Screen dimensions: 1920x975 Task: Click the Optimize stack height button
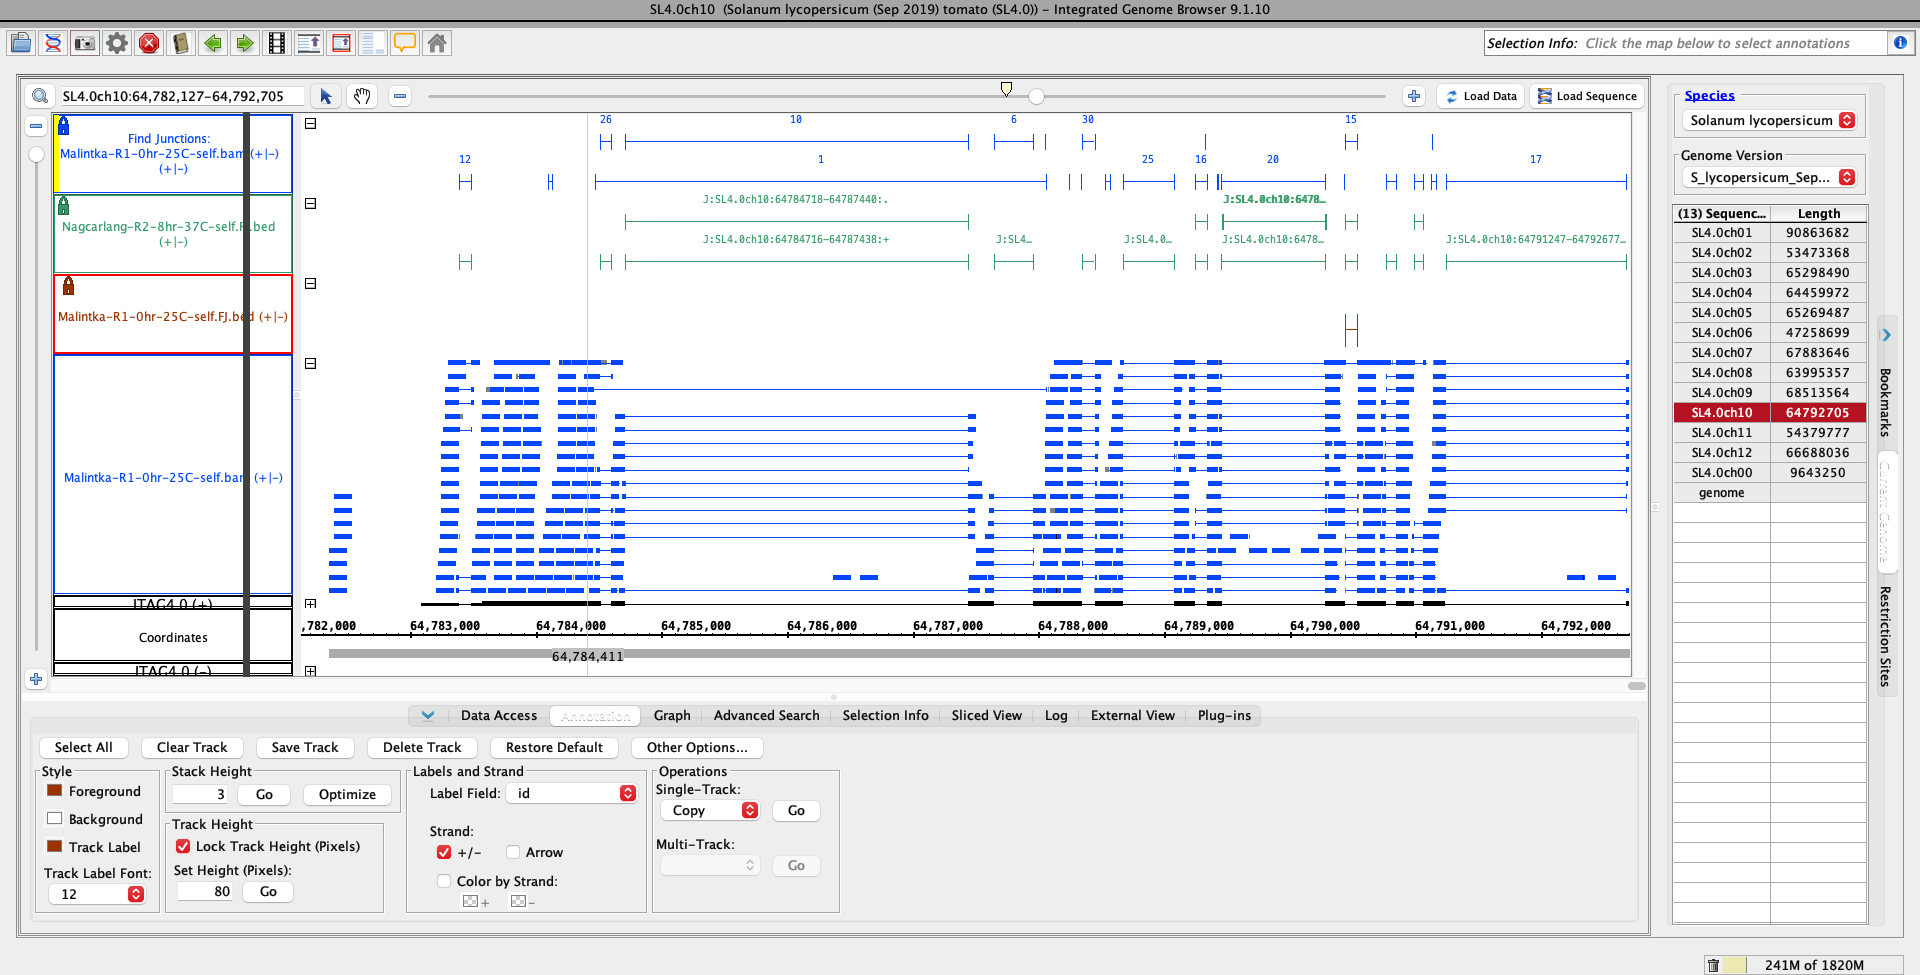pos(347,794)
